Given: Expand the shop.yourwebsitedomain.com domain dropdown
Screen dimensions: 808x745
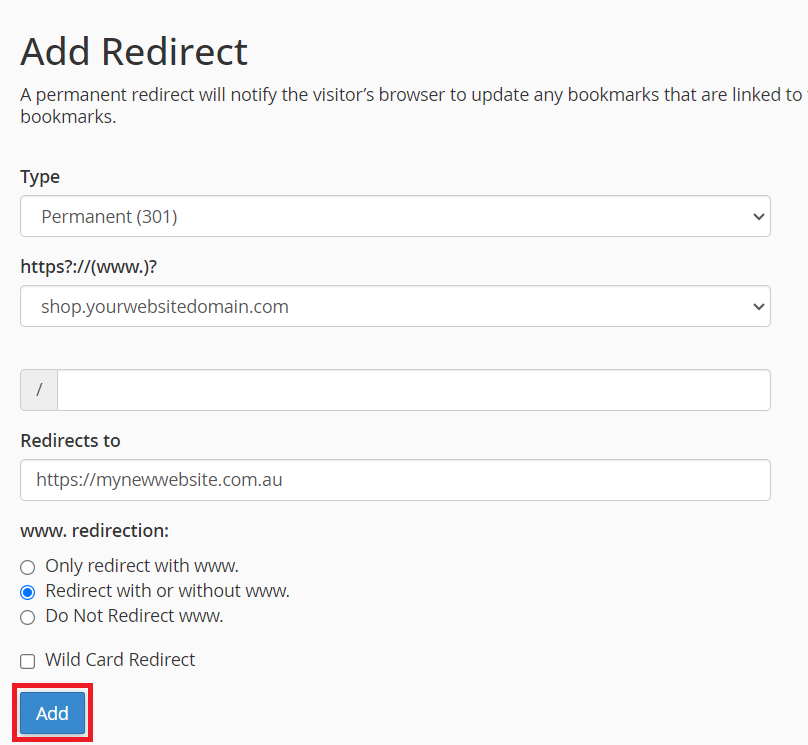Looking at the screenshot, I should tap(394, 306).
